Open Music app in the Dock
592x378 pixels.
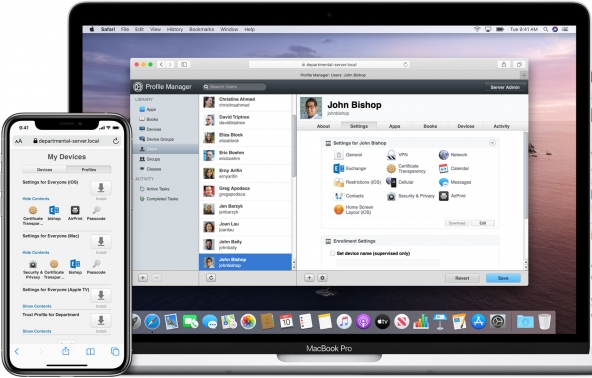click(344, 322)
